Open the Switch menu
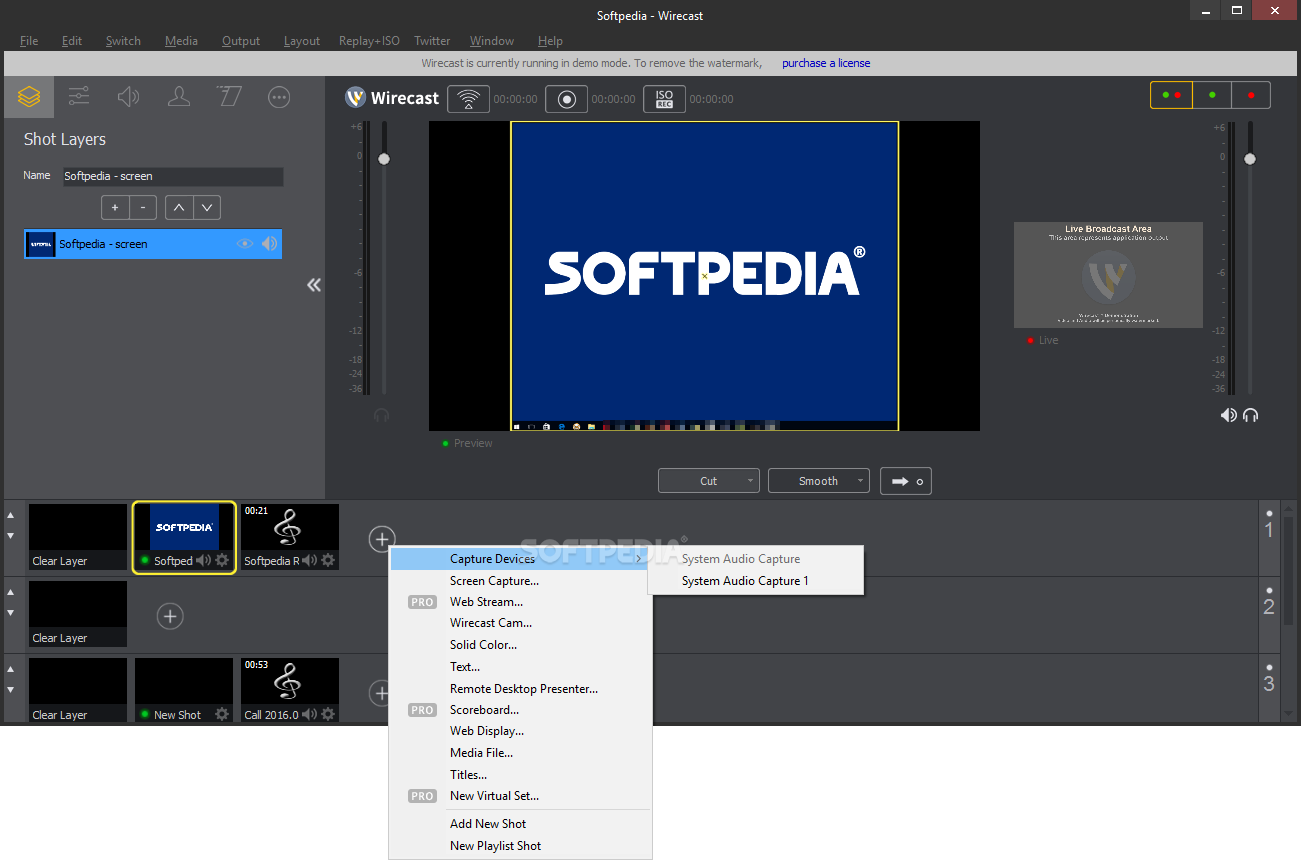 pyautogui.click(x=123, y=41)
